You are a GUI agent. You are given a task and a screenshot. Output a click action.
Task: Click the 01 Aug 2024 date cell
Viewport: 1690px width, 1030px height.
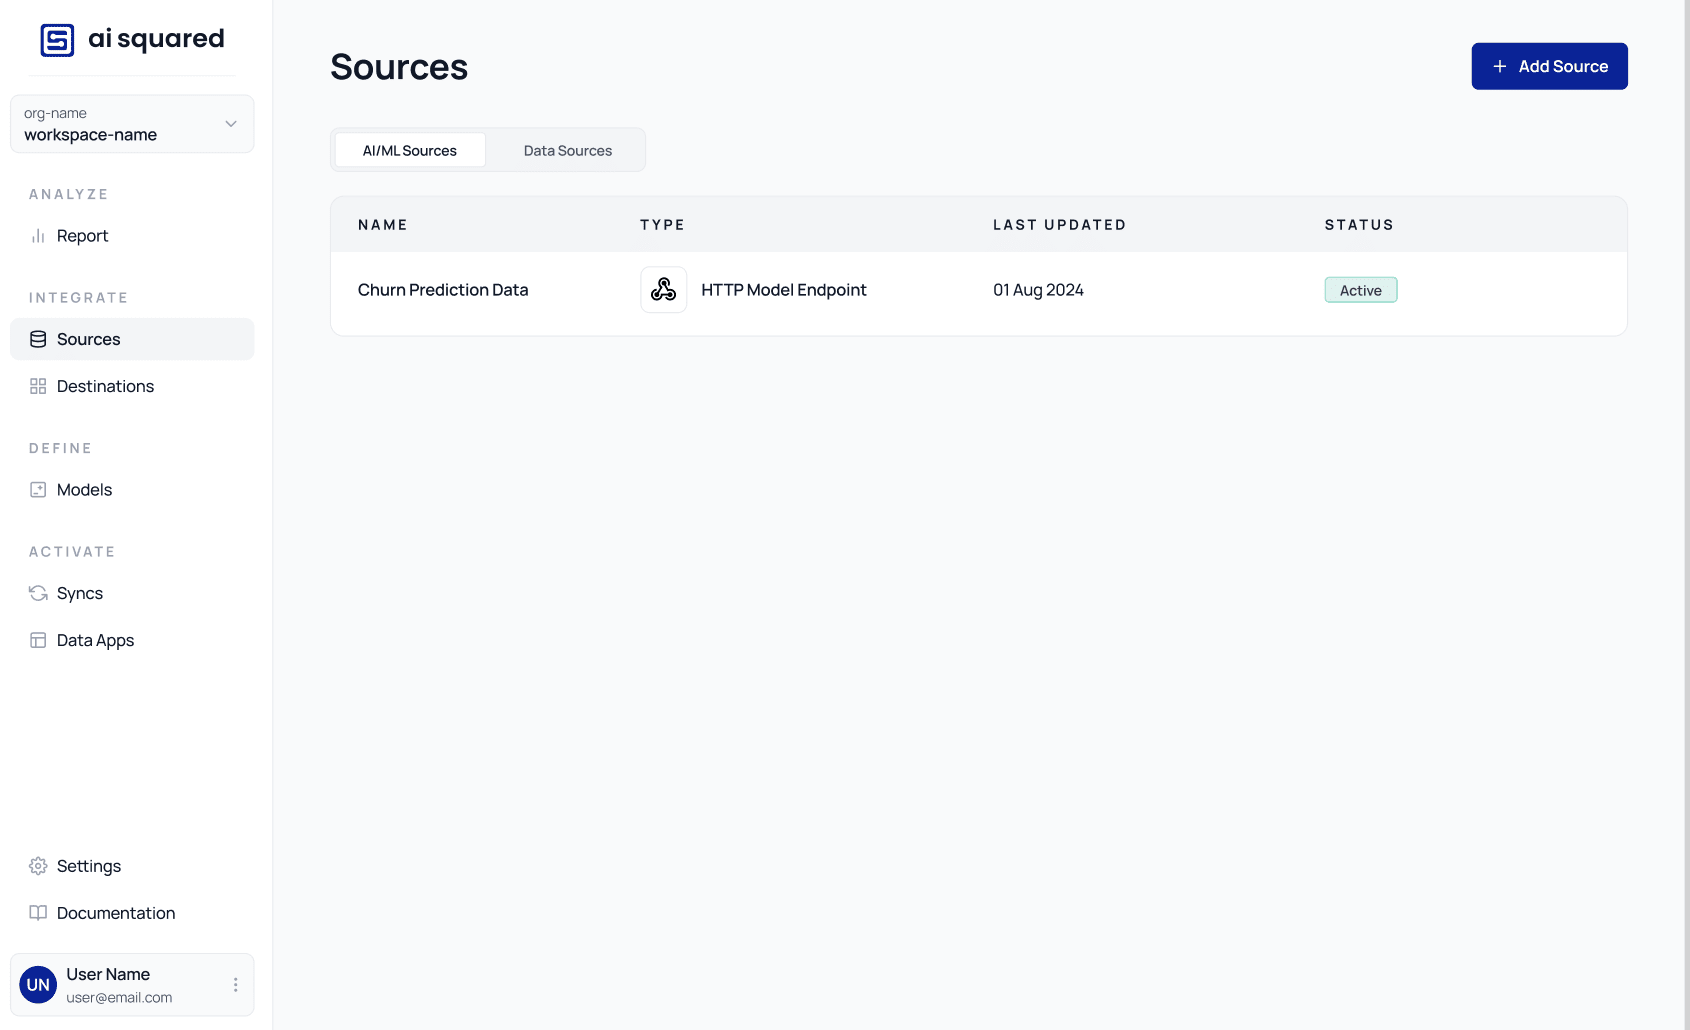tap(1038, 290)
